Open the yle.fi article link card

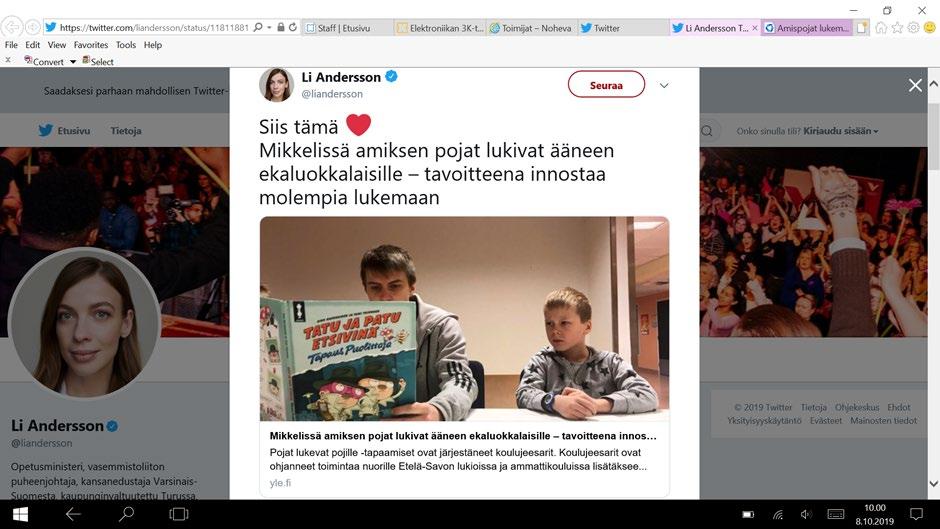[x=464, y=459]
